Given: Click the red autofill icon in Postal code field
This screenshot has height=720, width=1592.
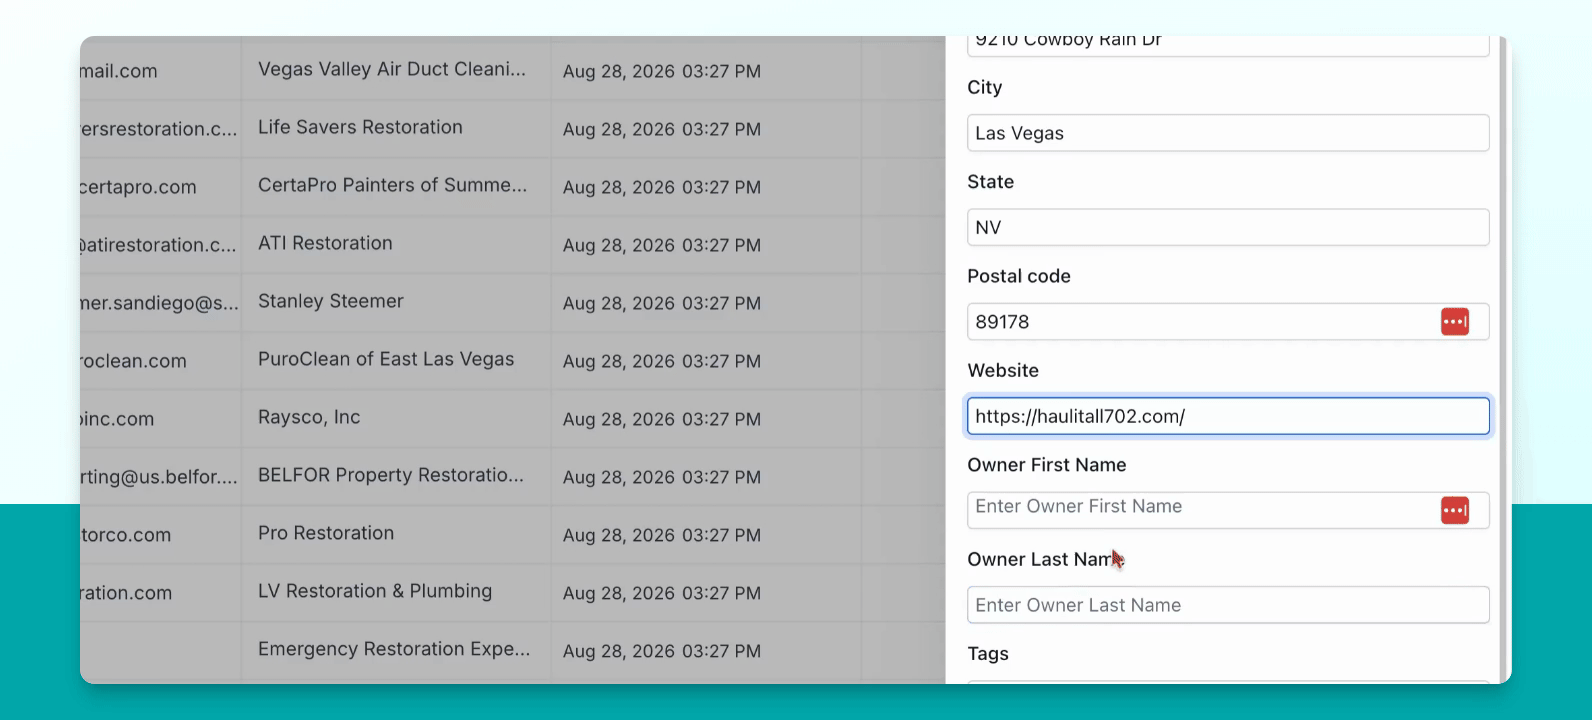Looking at the screenshot, I should click(1454, 322).
